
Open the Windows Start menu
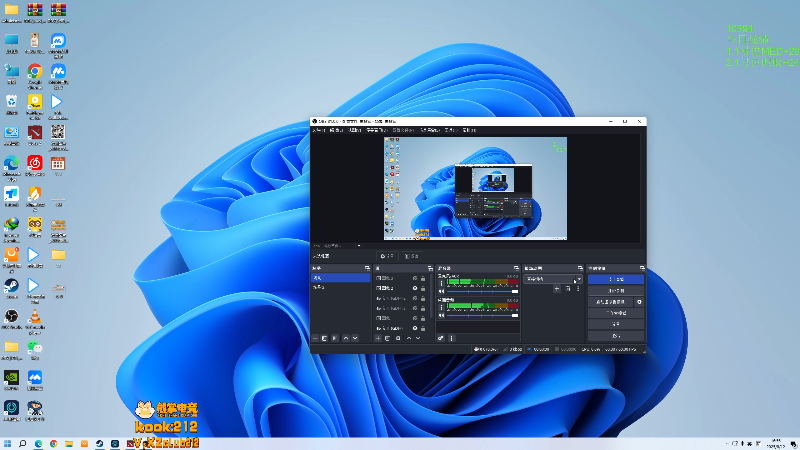[7, 443]
